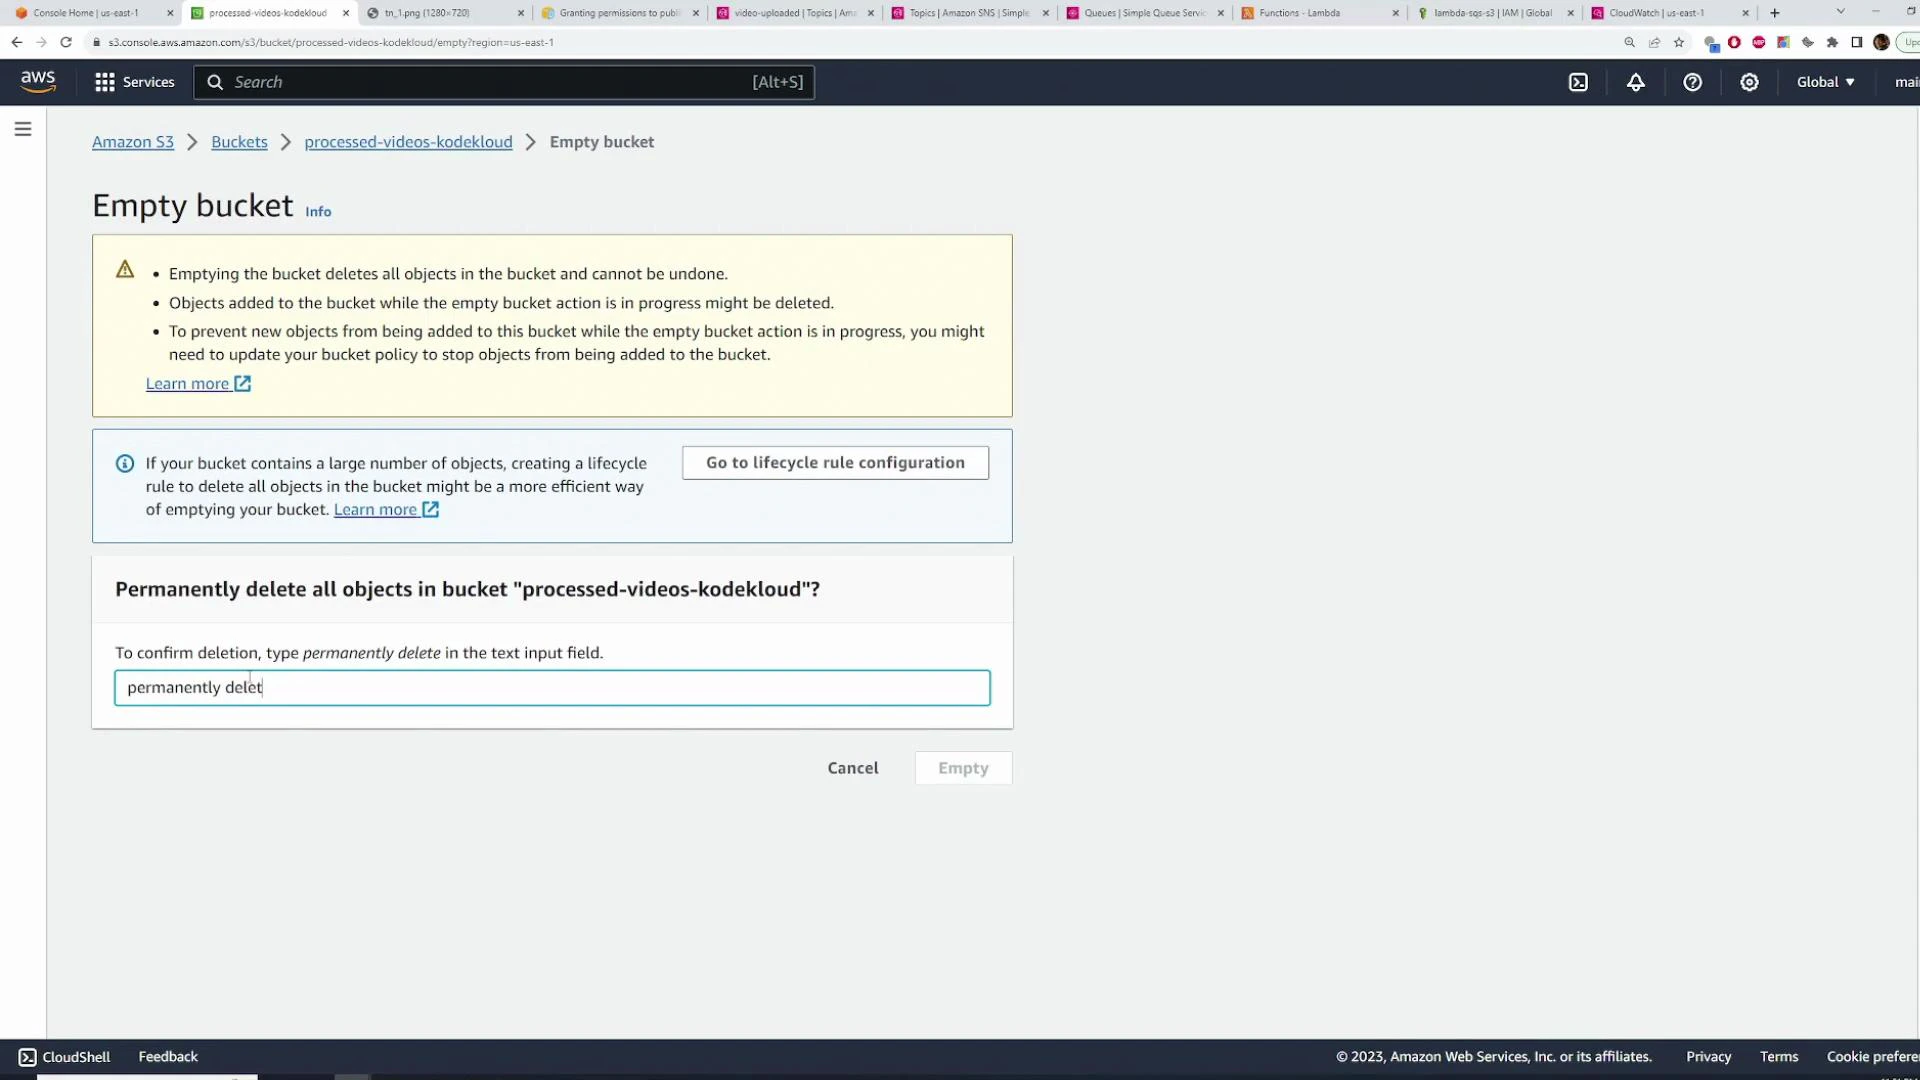Bookmark the page with the star icon
1920x1080 pixels.
1679,42
